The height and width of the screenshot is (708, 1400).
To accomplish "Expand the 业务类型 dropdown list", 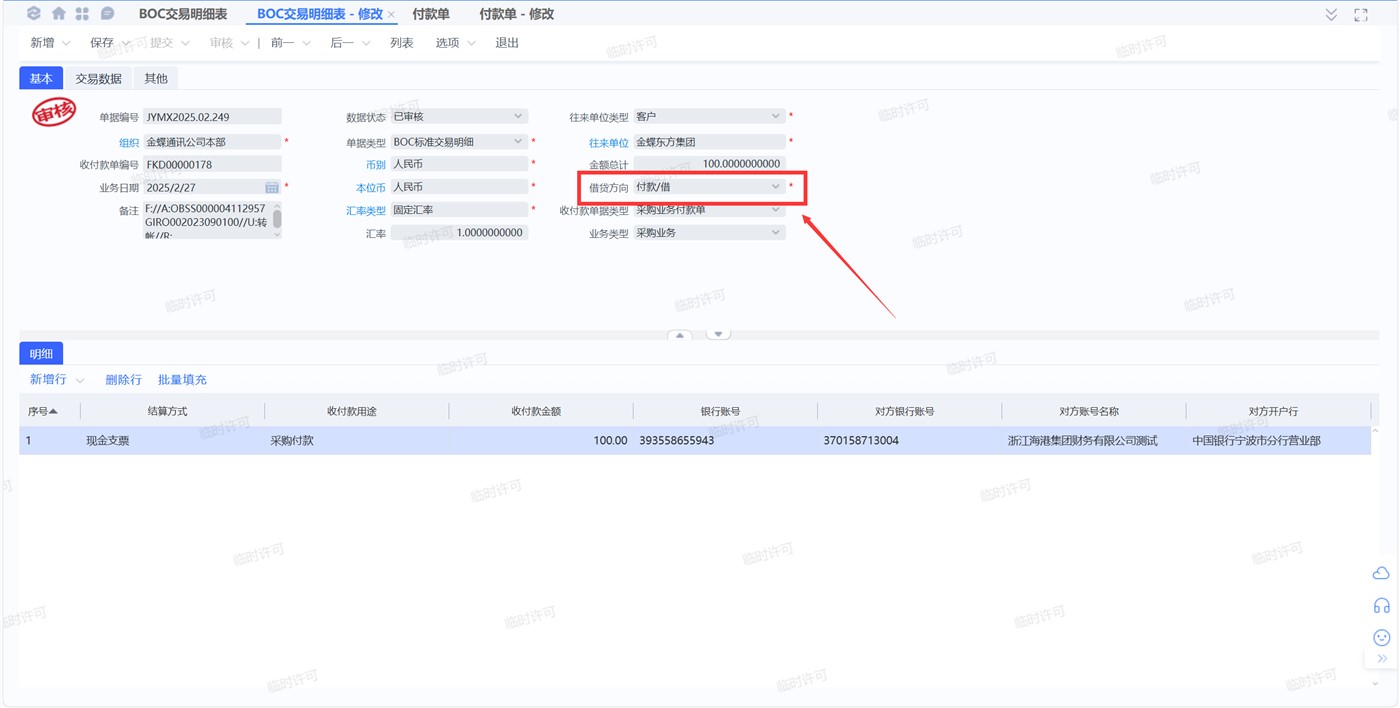I will [x=775, y=233].
